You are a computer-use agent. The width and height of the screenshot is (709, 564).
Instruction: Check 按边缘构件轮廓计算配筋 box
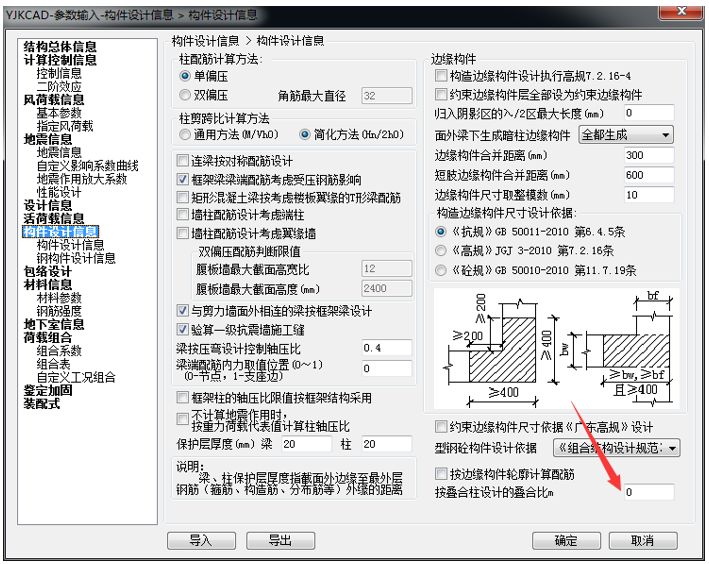(x=440, y=474)
